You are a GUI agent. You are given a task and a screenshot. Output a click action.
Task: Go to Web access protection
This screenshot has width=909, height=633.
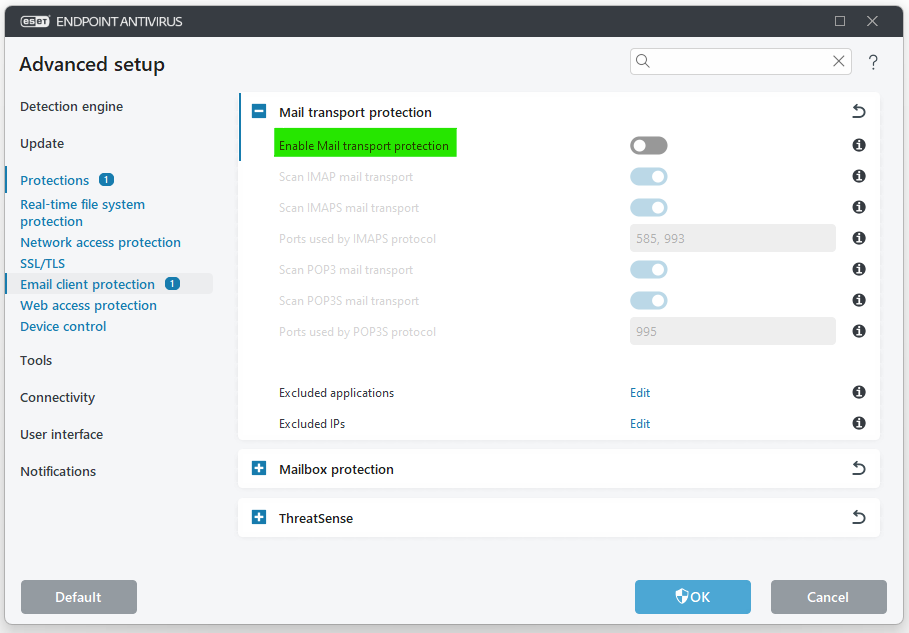[88, 305]
